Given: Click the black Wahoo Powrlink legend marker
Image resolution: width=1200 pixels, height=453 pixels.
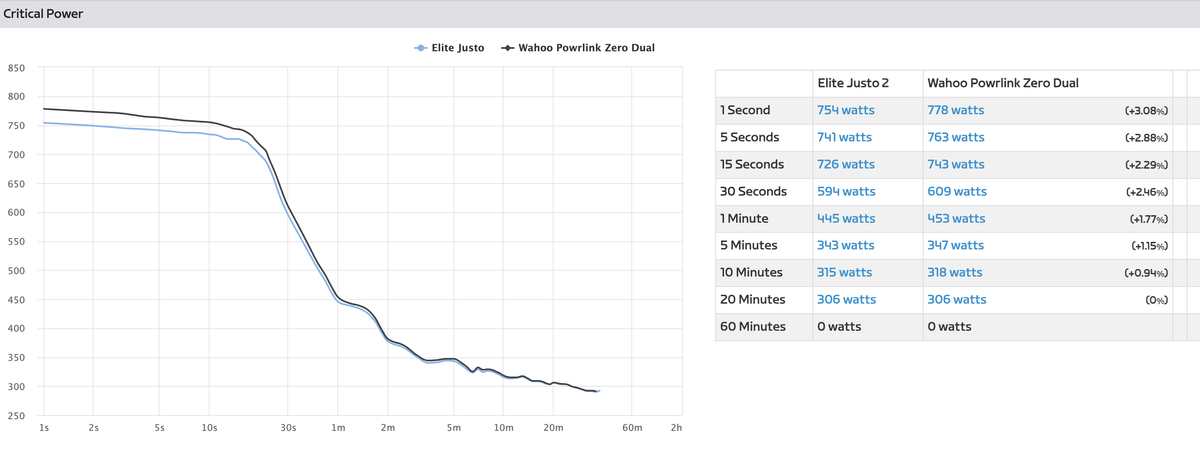Looking at the screenshot, I should tap(507, 48).
